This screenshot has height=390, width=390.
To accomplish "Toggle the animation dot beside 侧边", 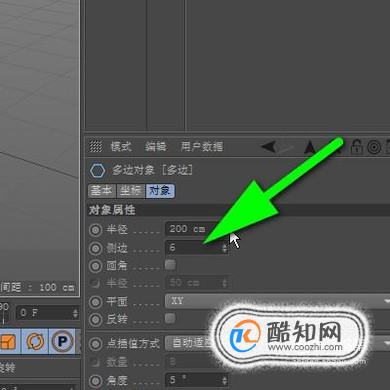I will 95,248.
